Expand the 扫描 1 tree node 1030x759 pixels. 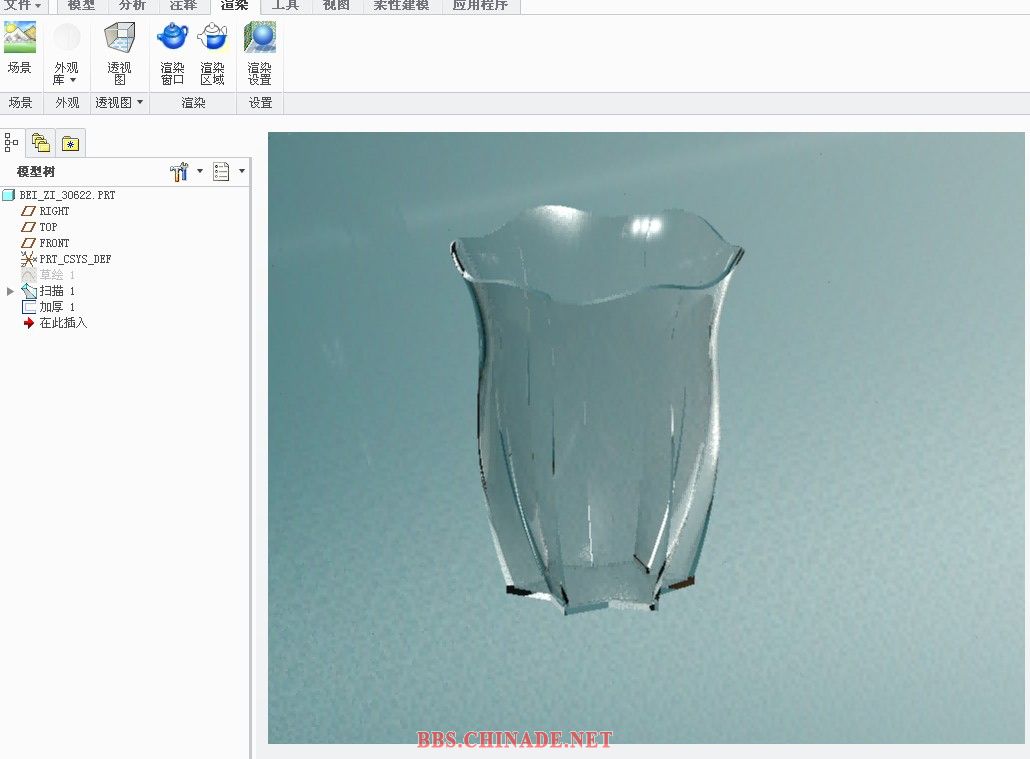click(10, 290)
